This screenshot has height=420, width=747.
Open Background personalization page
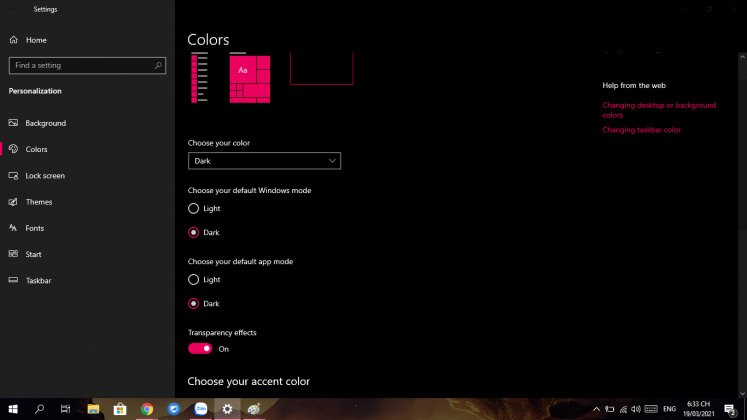45,123
